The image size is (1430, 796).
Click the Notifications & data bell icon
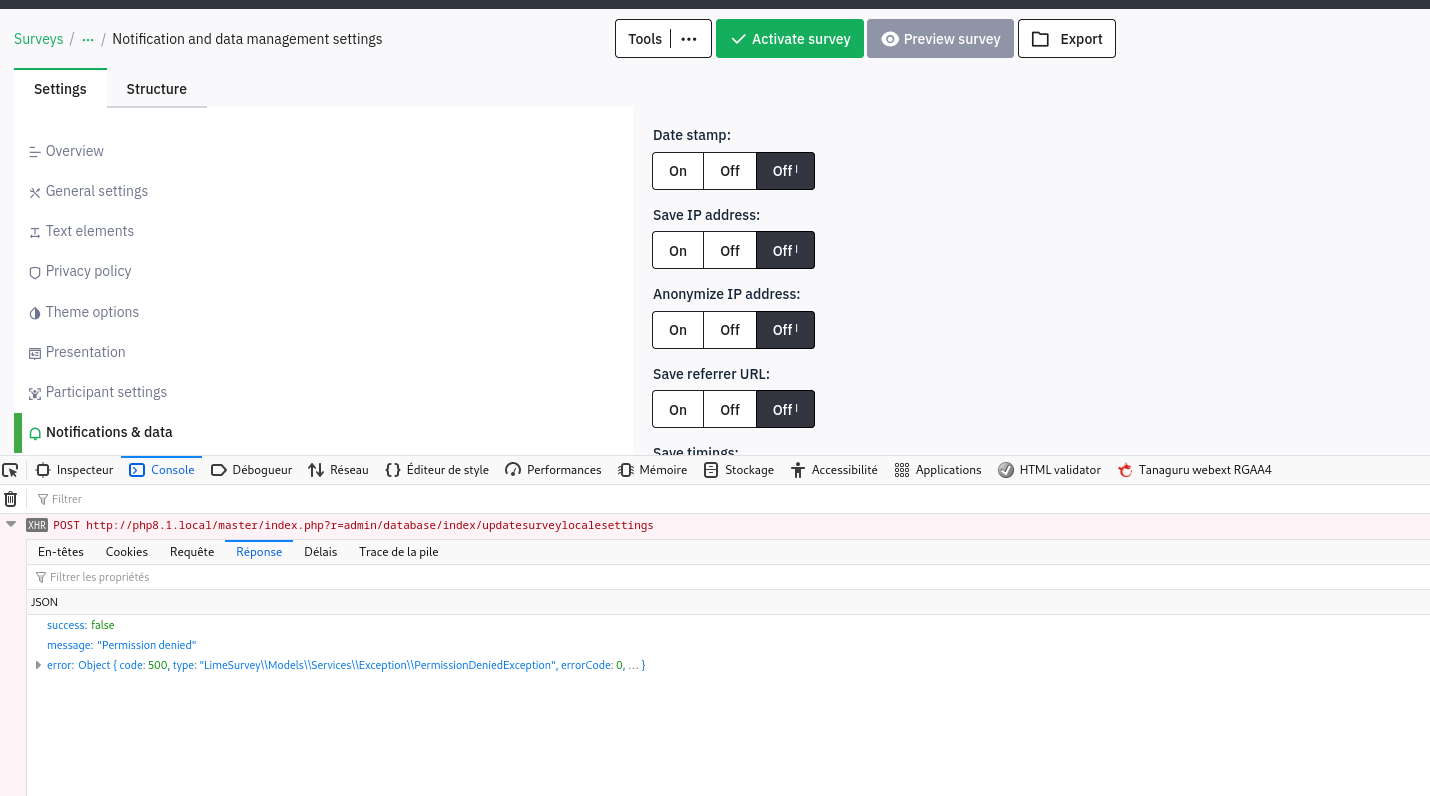click(x=35, y=433)
